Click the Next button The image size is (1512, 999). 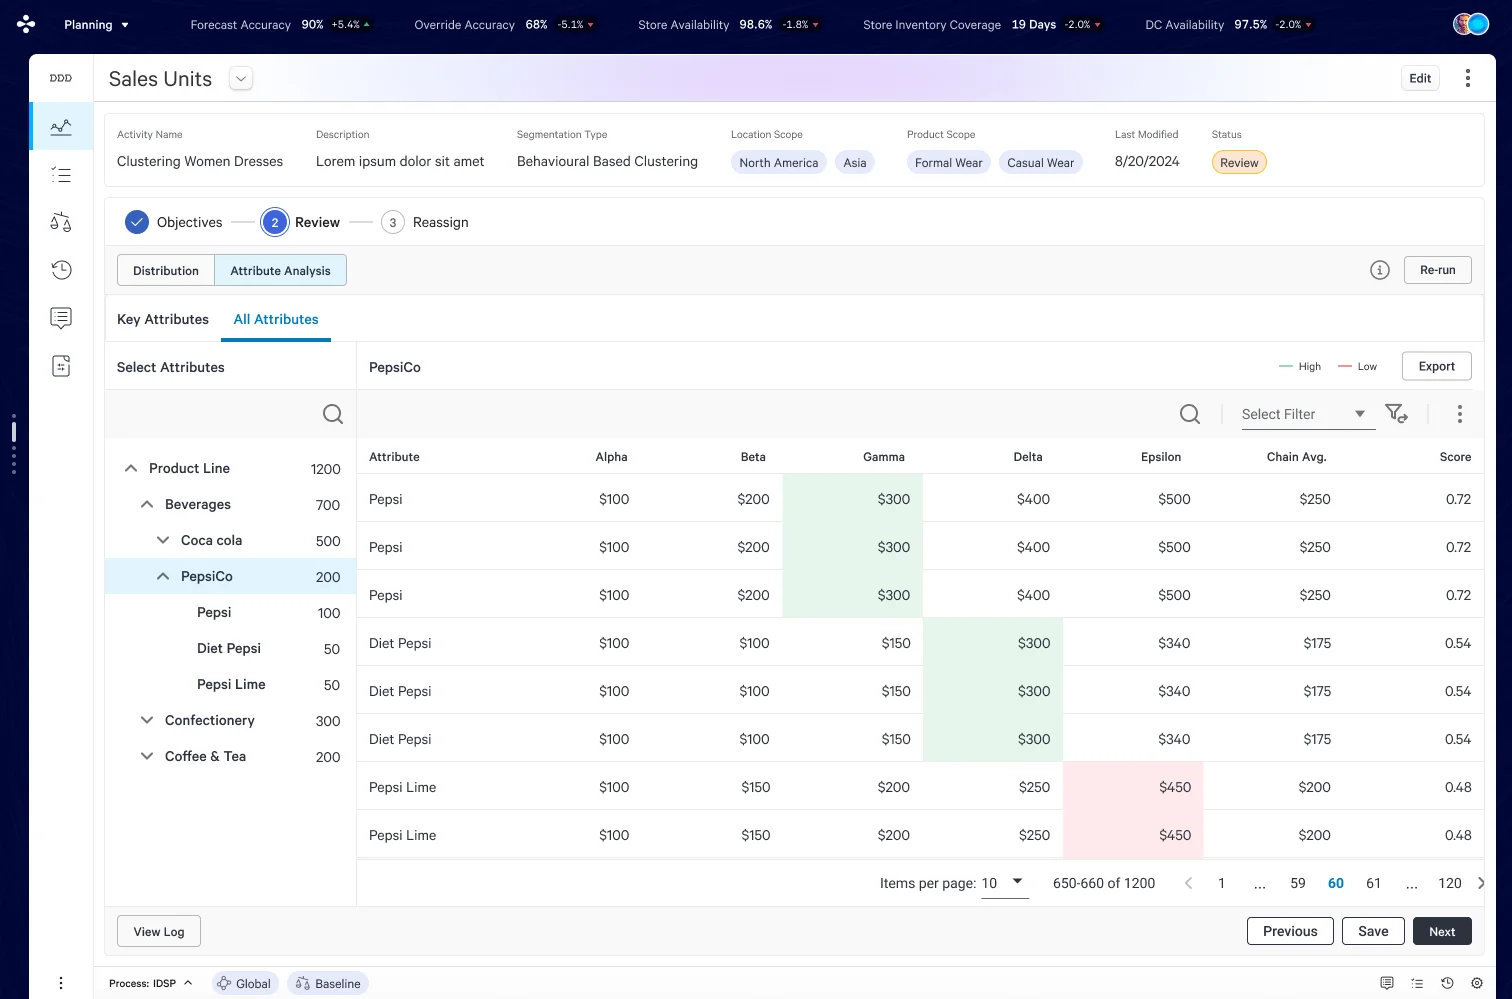[x=1442, y=931]
